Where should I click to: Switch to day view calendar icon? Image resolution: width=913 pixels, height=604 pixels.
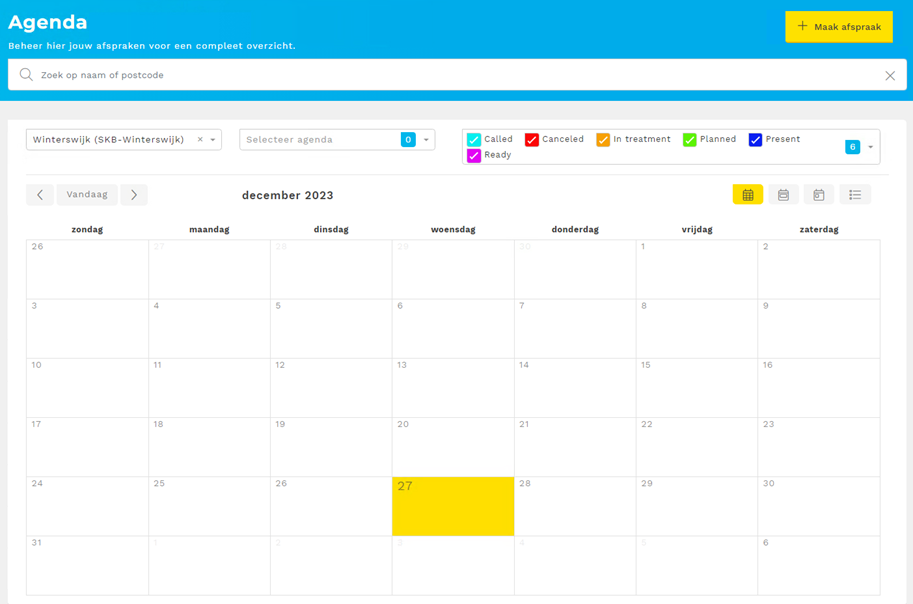click(x=818, y=195)
